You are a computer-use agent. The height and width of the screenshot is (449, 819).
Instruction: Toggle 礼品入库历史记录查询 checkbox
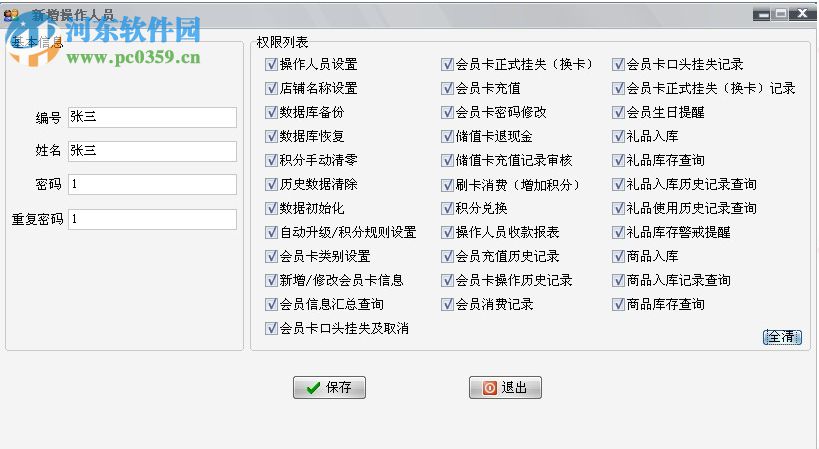[x=618, y=184]
